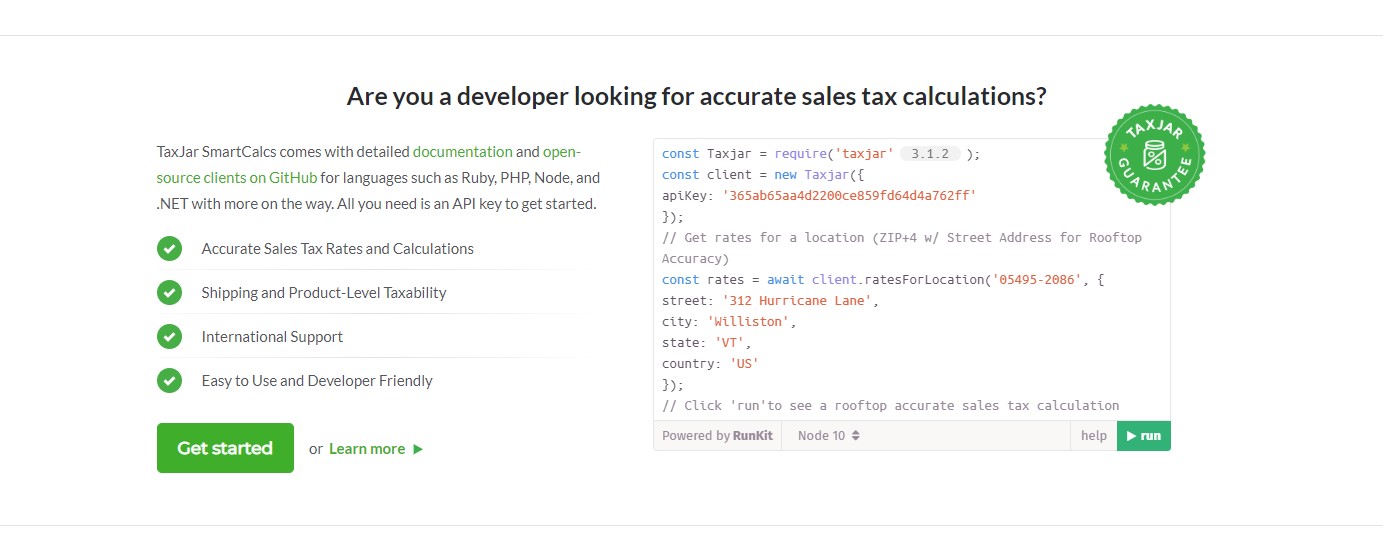The image size is (1383, 543).
Task: Click the TaxJar Guarantee seal badge
Action: click(1154, 155)
